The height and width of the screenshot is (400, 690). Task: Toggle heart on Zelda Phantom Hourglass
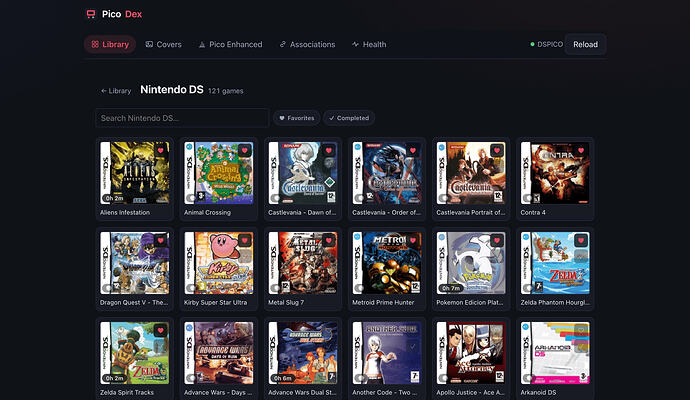(581, 241)
